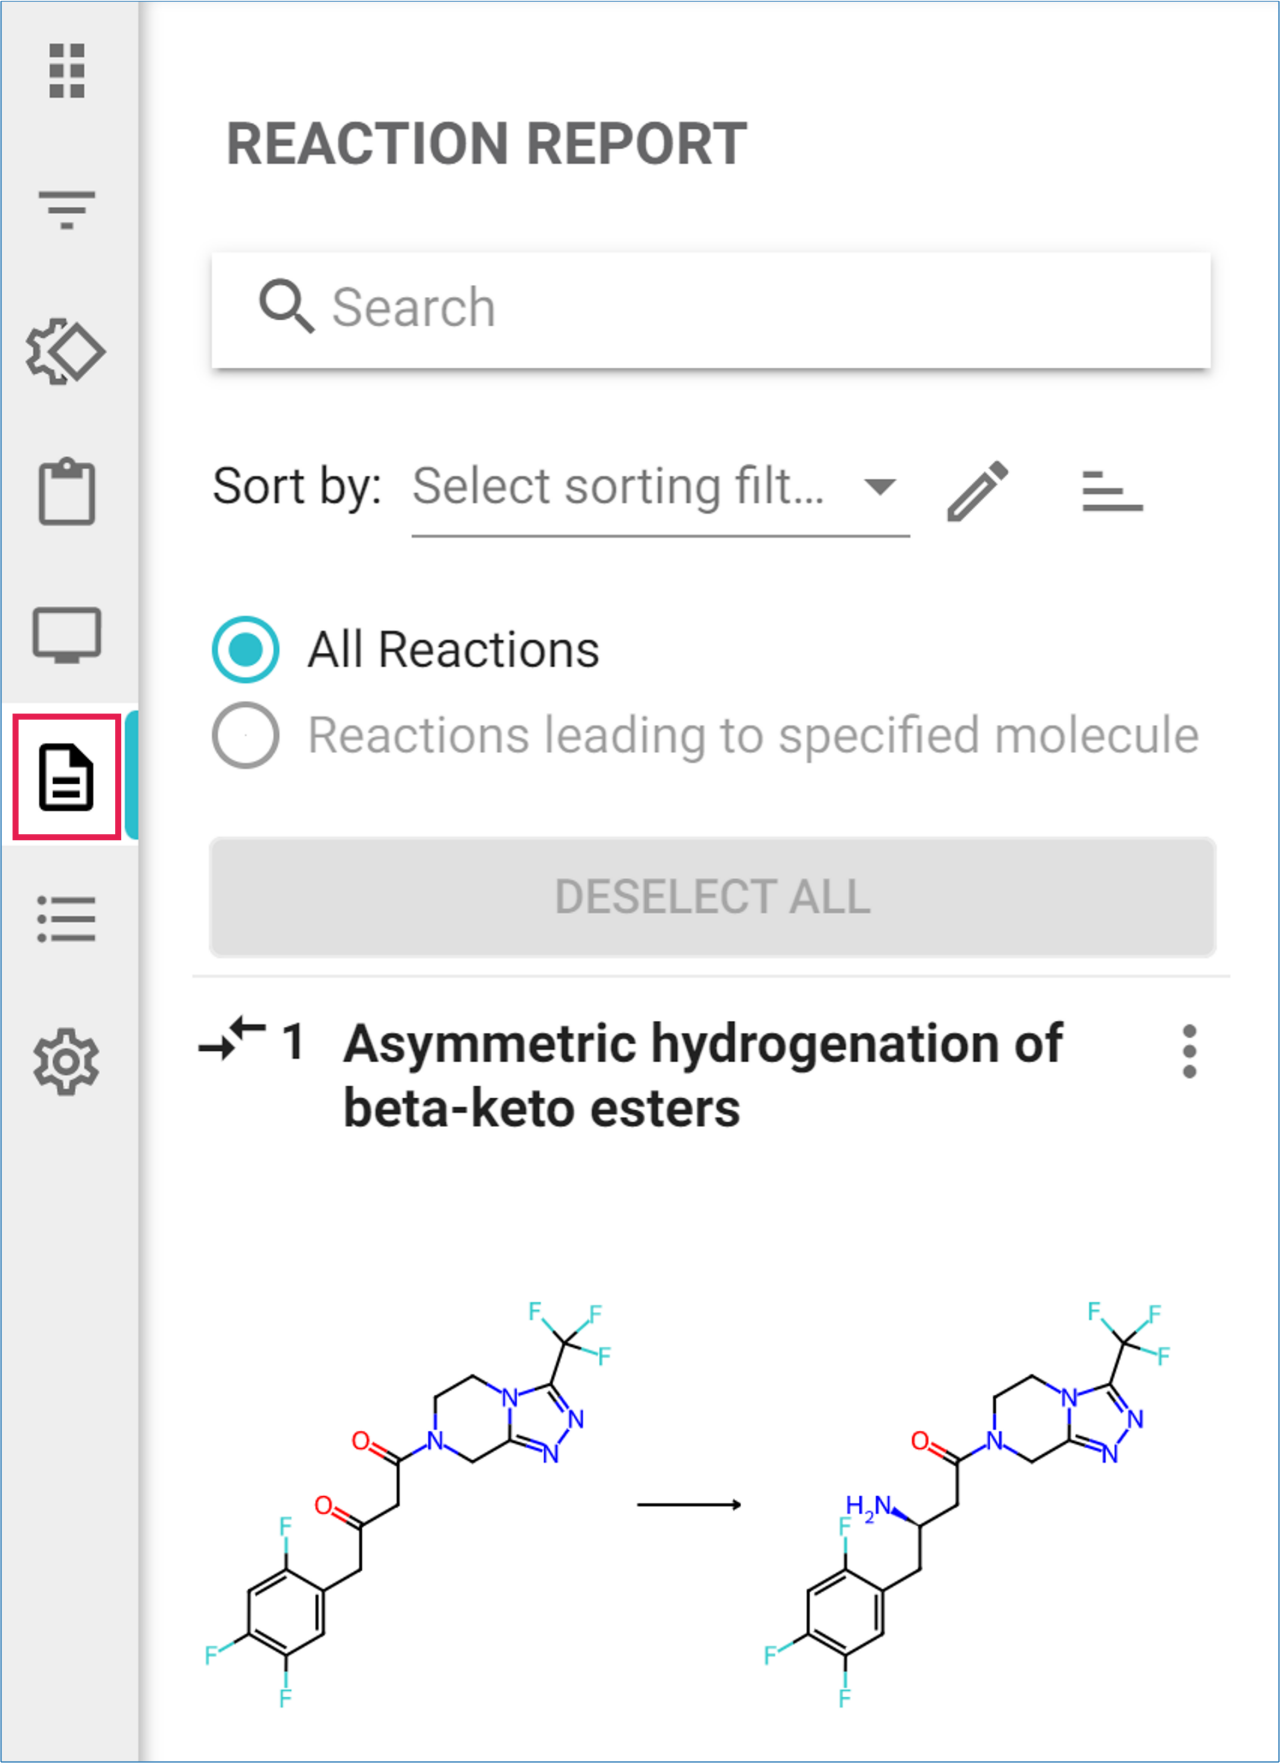Open the Reaction Report document icon
This screenshot has width=1280, height=1763.
(x=67, y=777)
